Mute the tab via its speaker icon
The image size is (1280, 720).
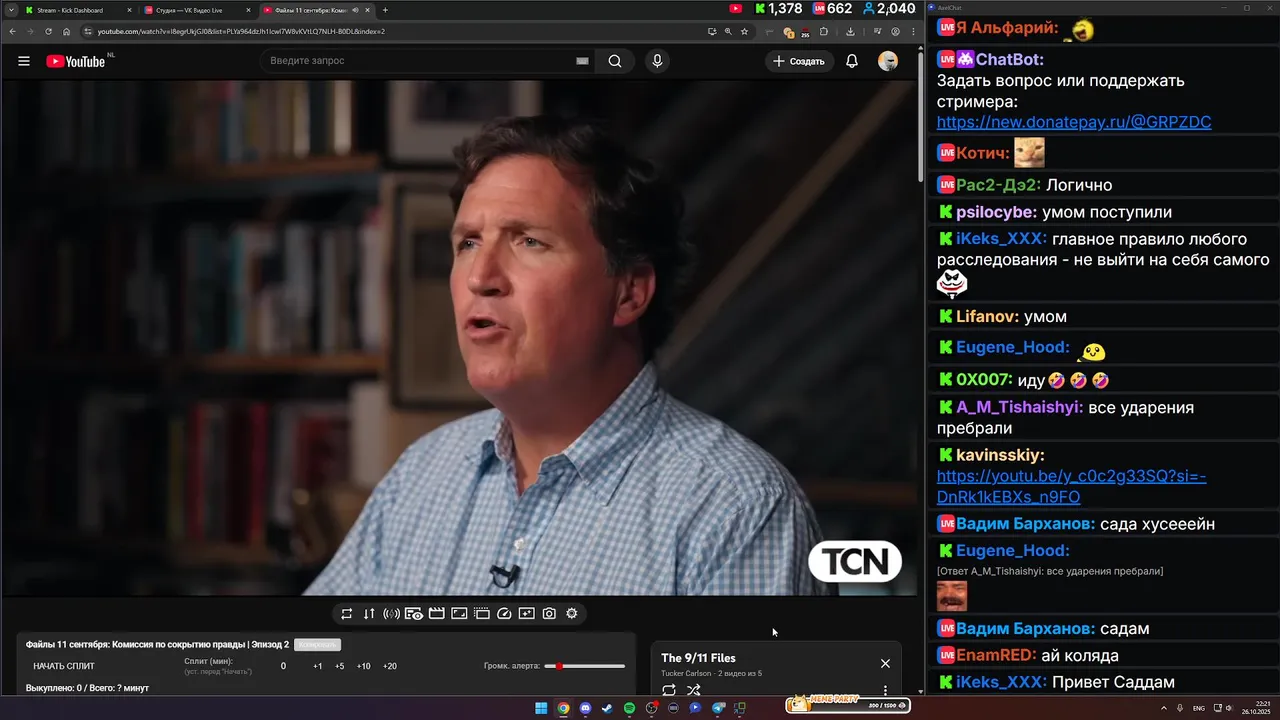(x=356, y=10)
